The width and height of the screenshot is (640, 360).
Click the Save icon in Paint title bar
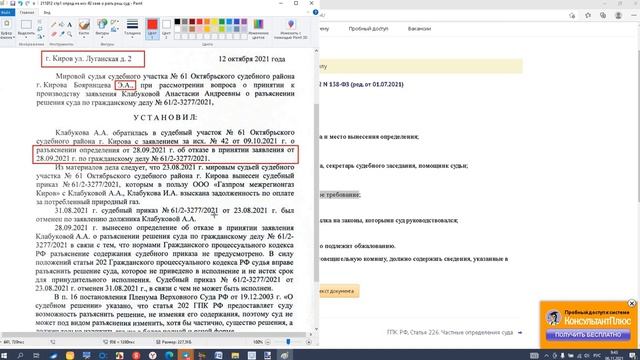click(x=13, y=3)
